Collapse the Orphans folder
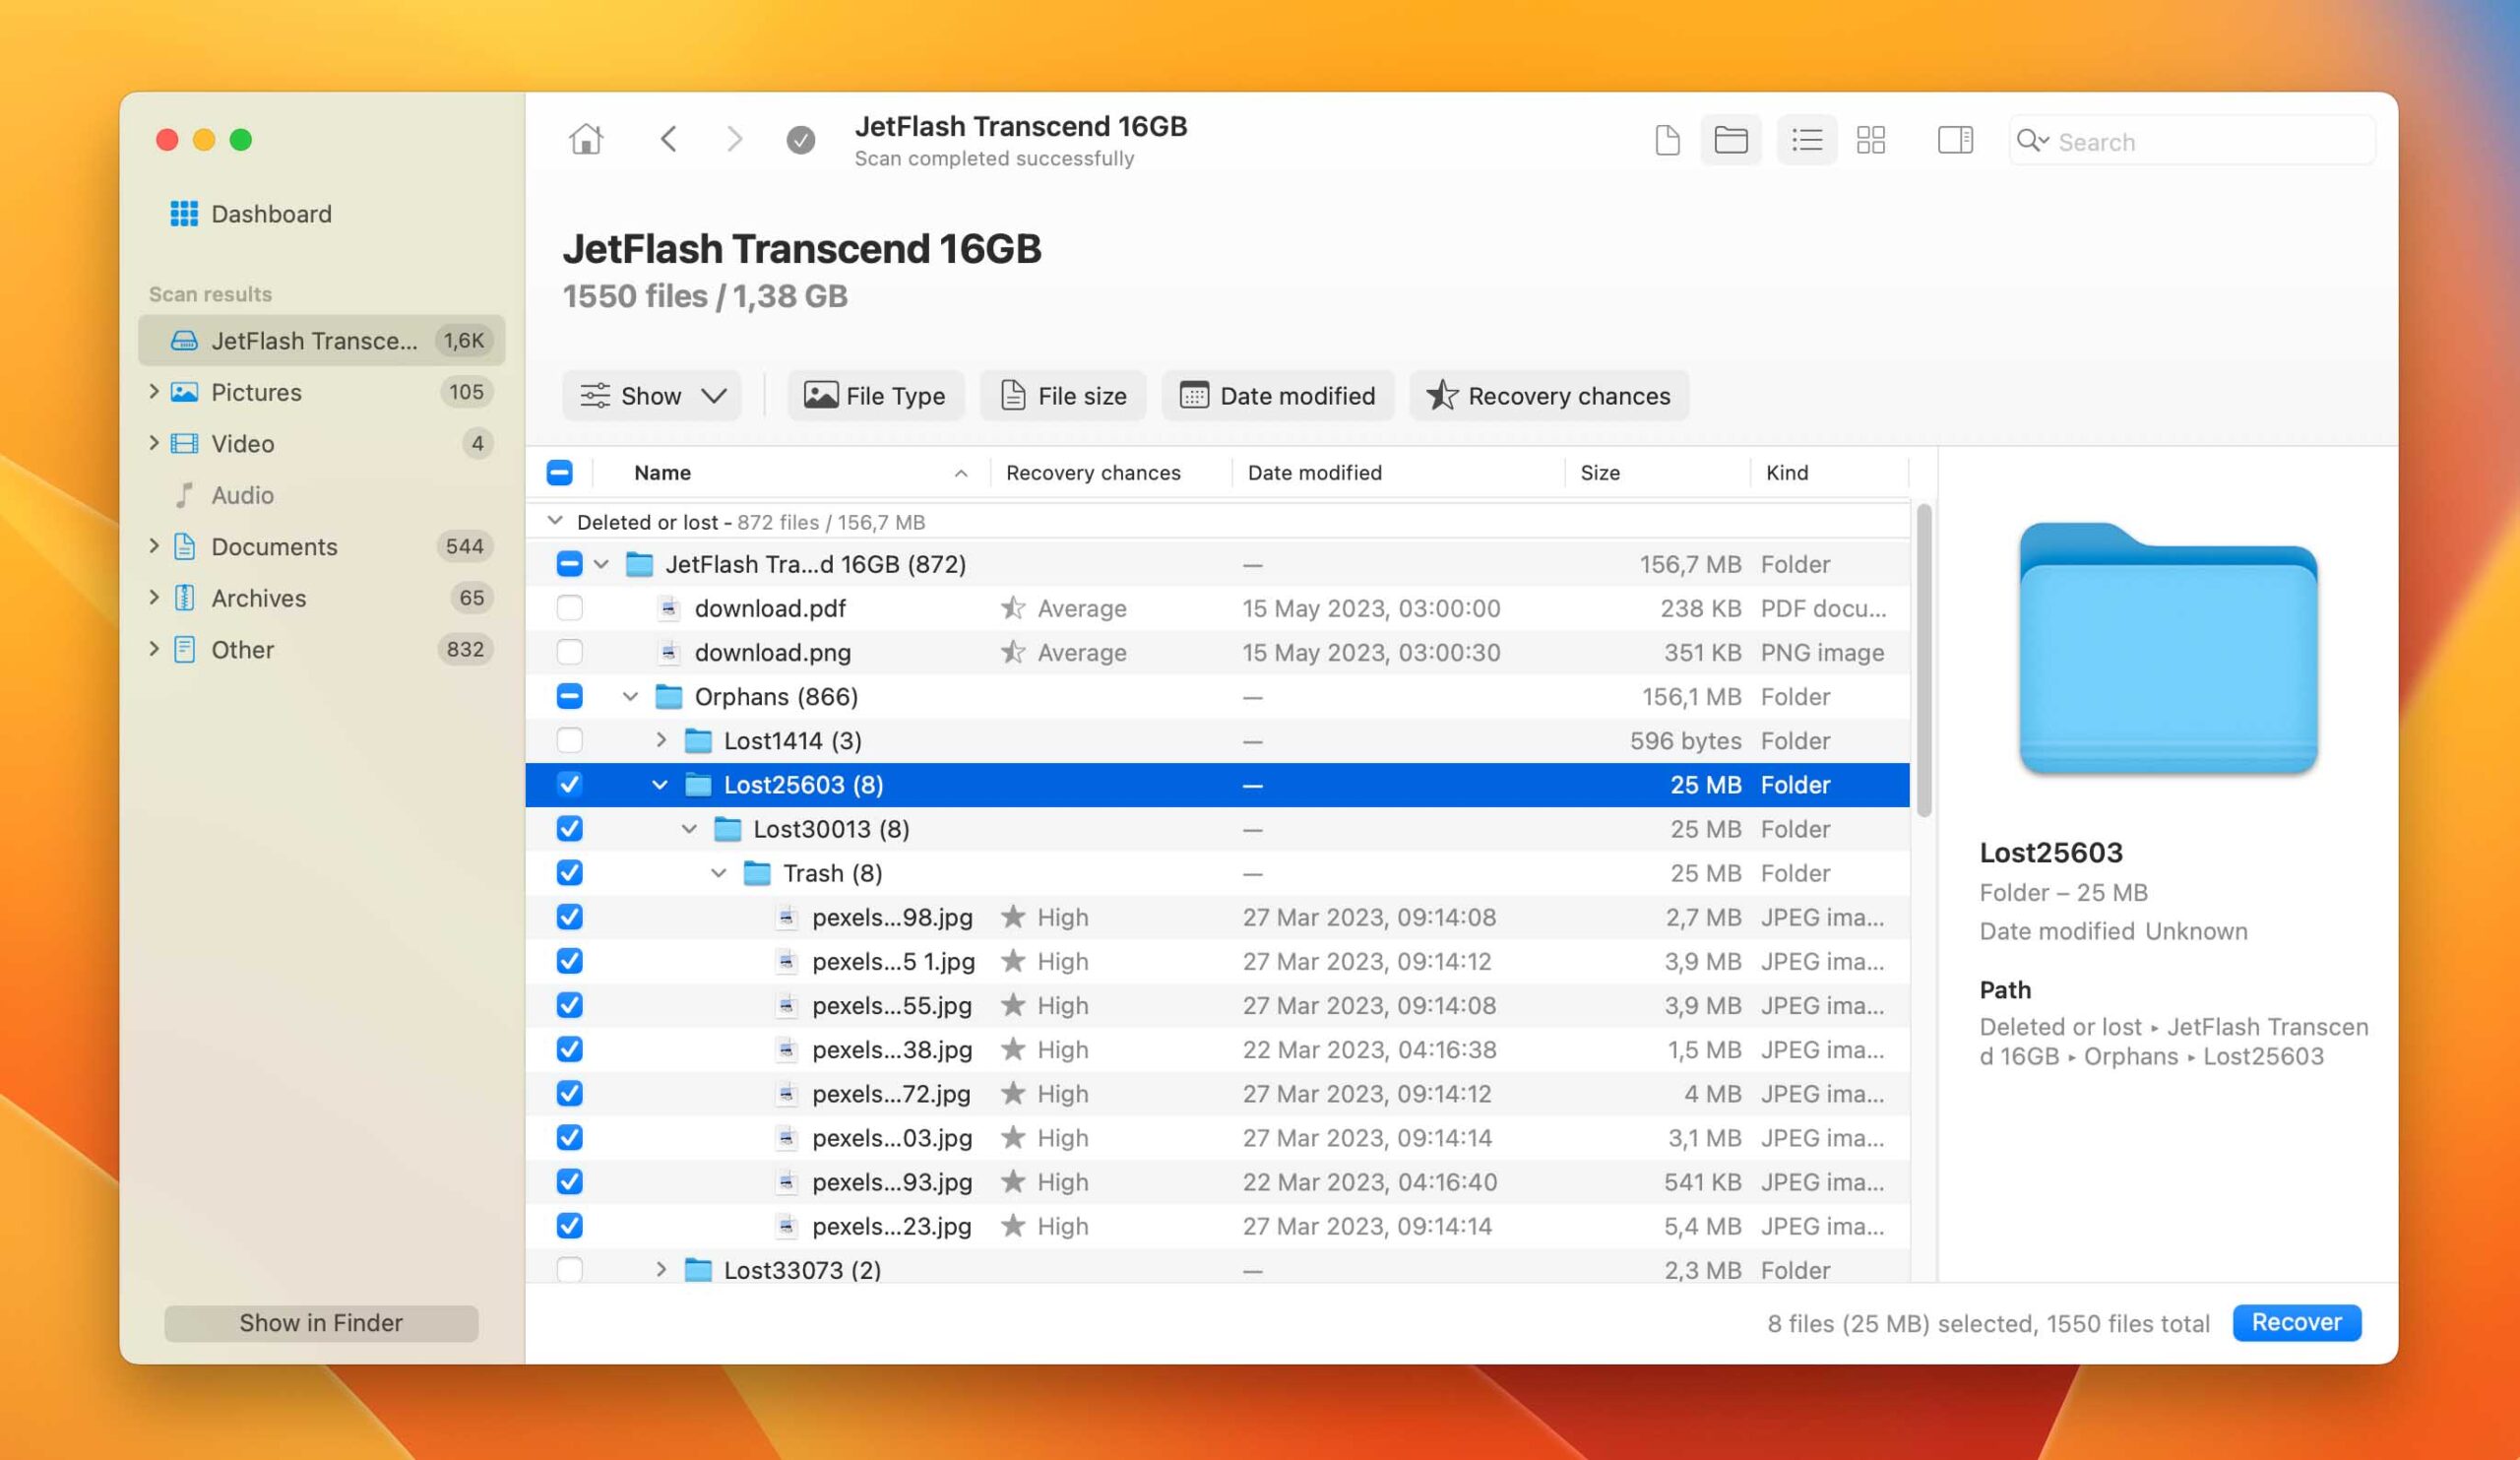The image size is (2520, 1460). click(x=630, y=696)
